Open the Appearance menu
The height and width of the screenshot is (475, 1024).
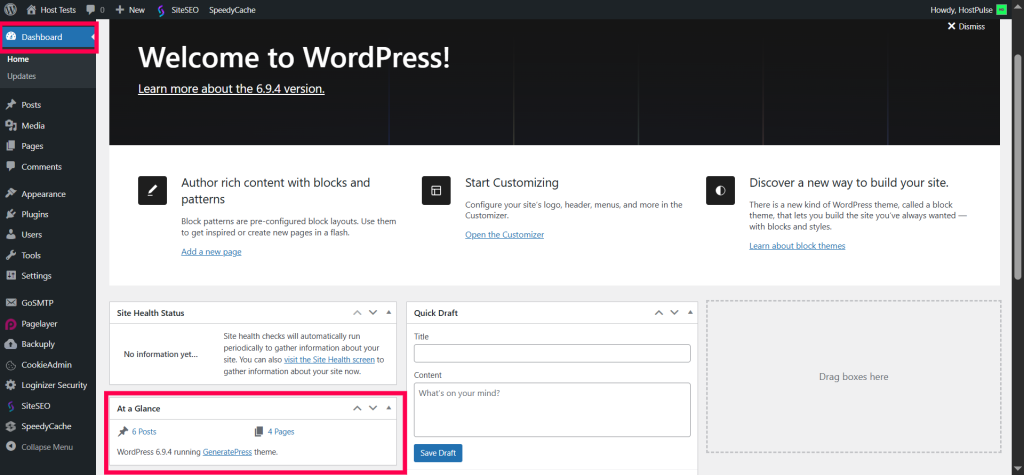click(43, 194)
